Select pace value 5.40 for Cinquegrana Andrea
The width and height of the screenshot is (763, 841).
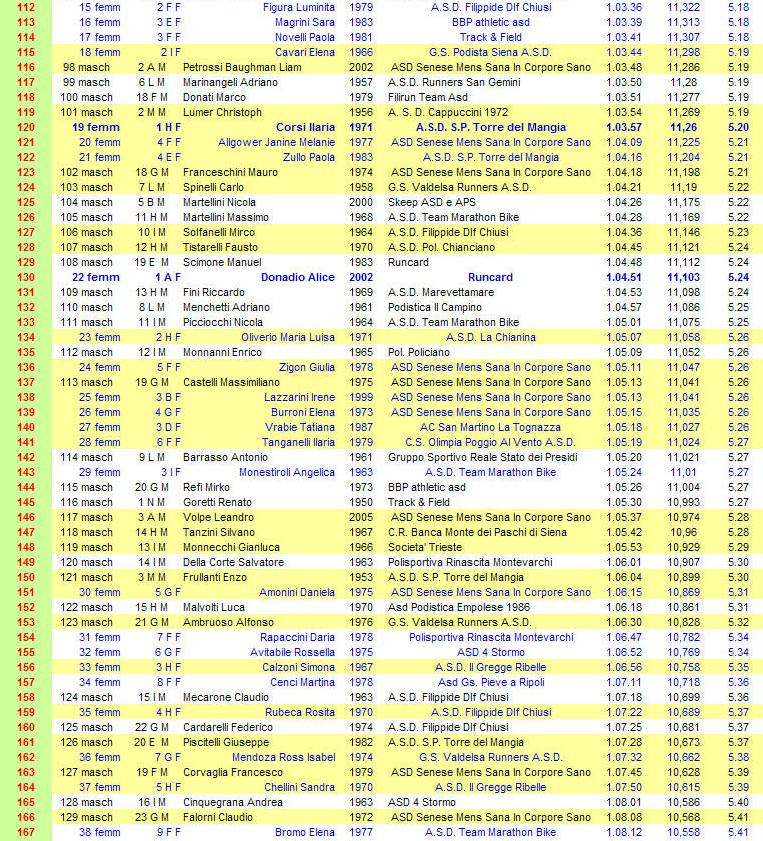point(738,803)
